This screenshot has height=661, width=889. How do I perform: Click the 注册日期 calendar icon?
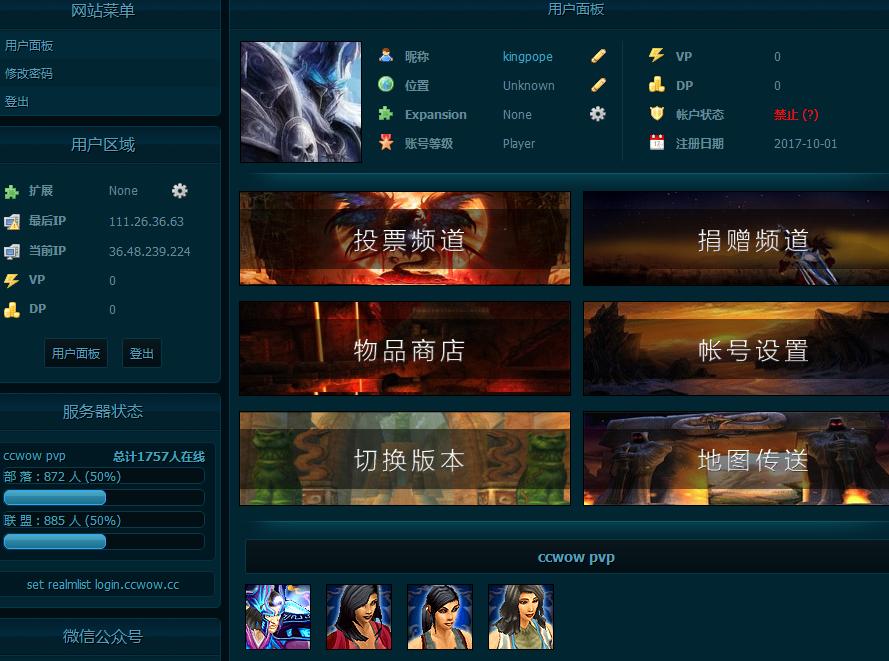coord(655,143)
